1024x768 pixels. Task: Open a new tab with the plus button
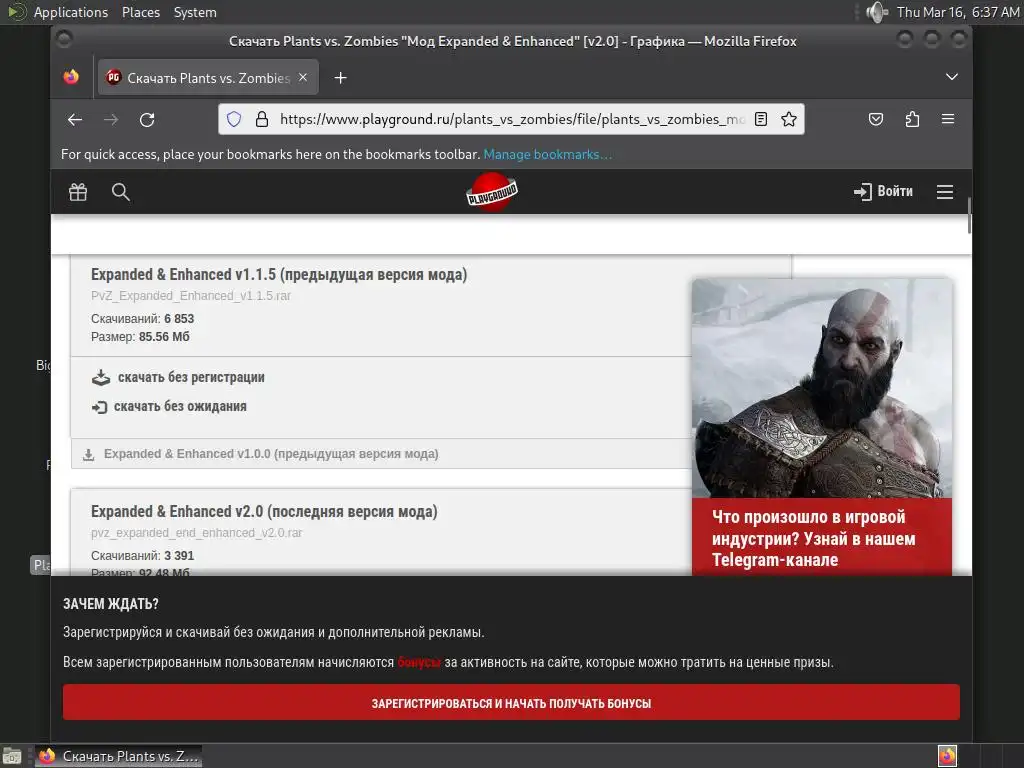coord(340,78)
